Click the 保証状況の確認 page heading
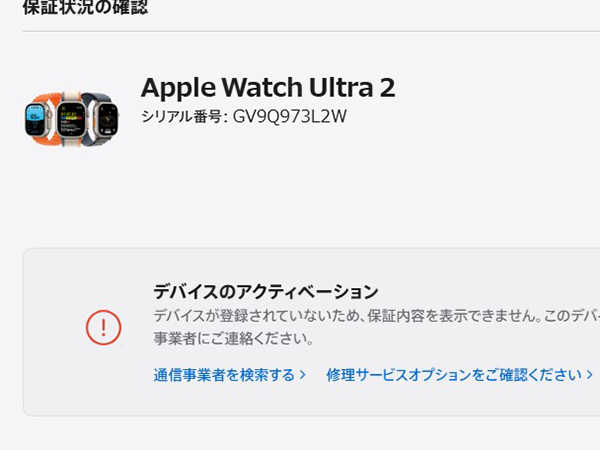 coord(85,7)
